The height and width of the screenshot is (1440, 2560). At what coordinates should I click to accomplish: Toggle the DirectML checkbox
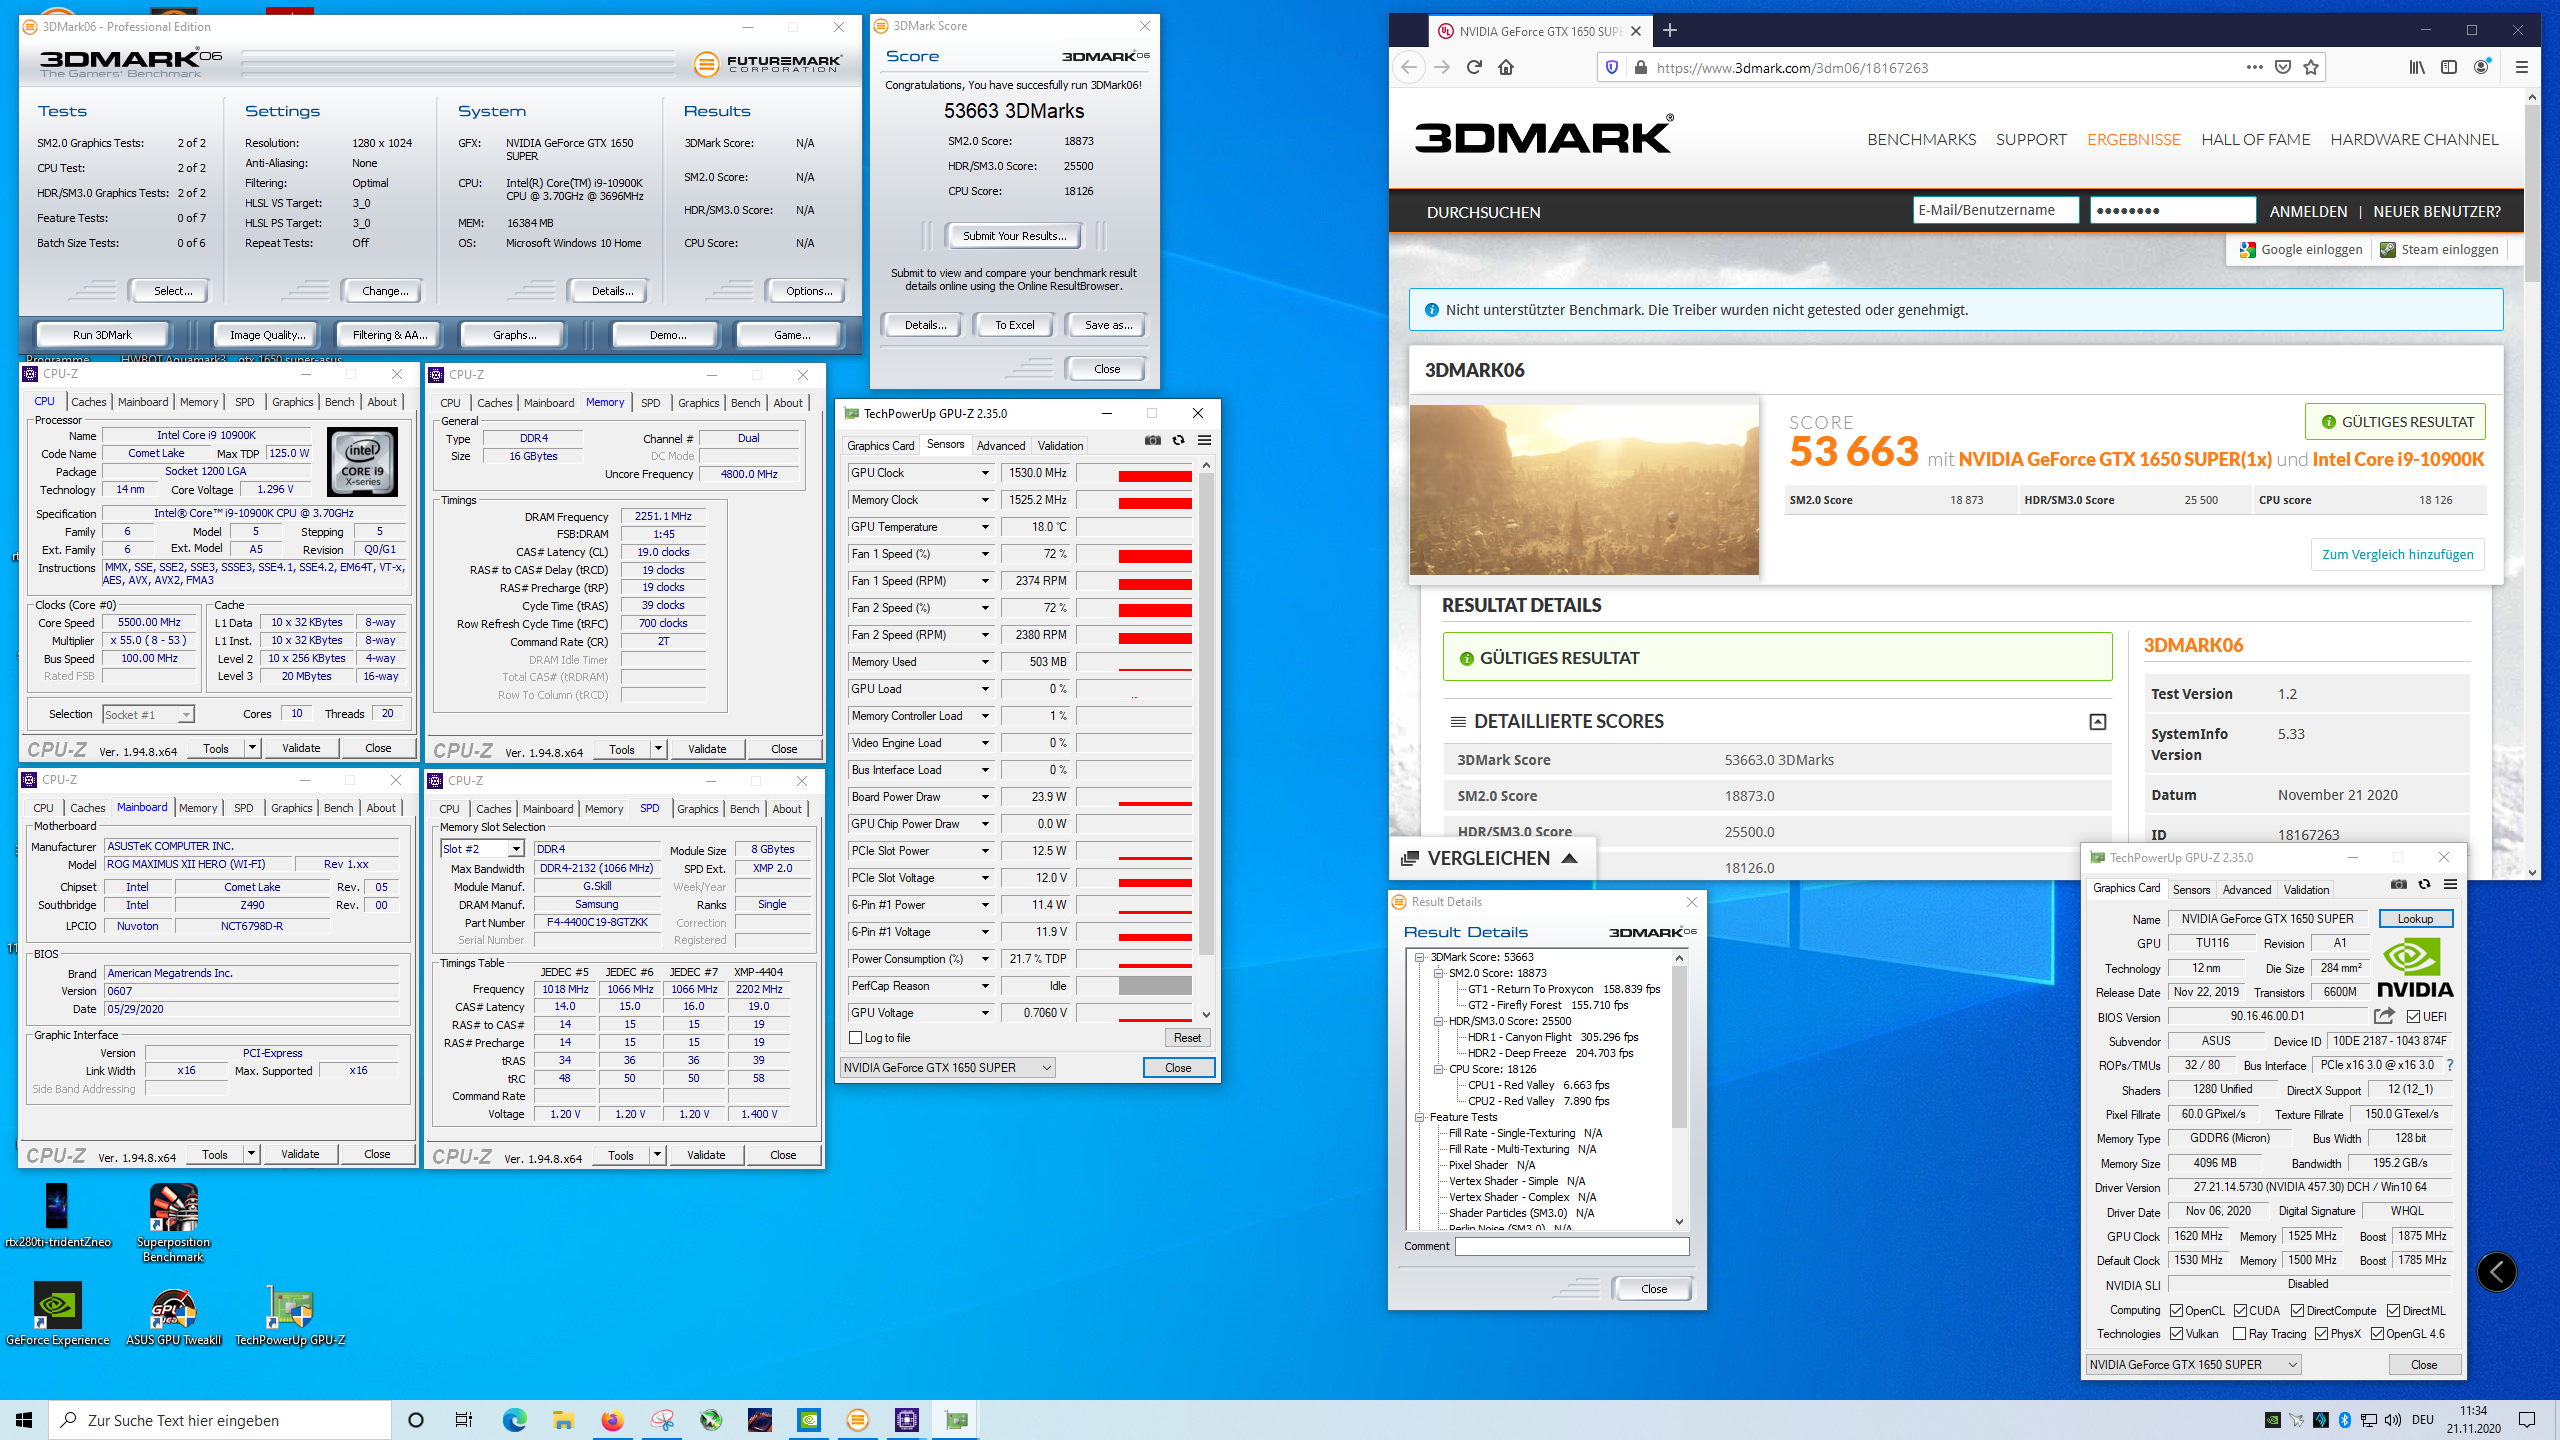click(x=2393, y=1310)
